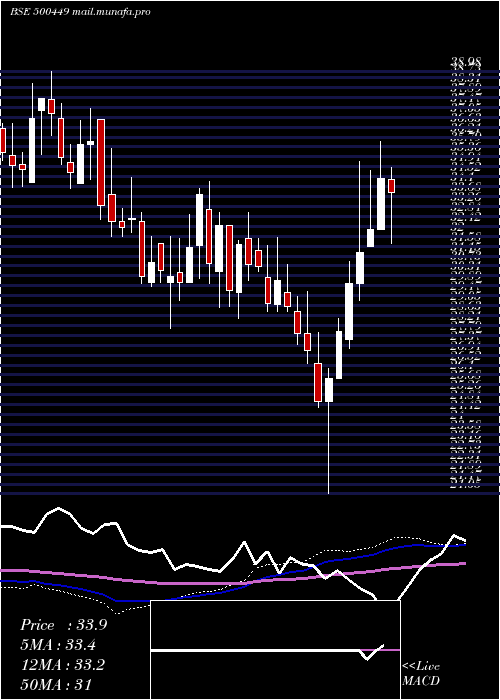
Task: Click the lowest white candle with the long lower wick
Action: tap(329, 390)
